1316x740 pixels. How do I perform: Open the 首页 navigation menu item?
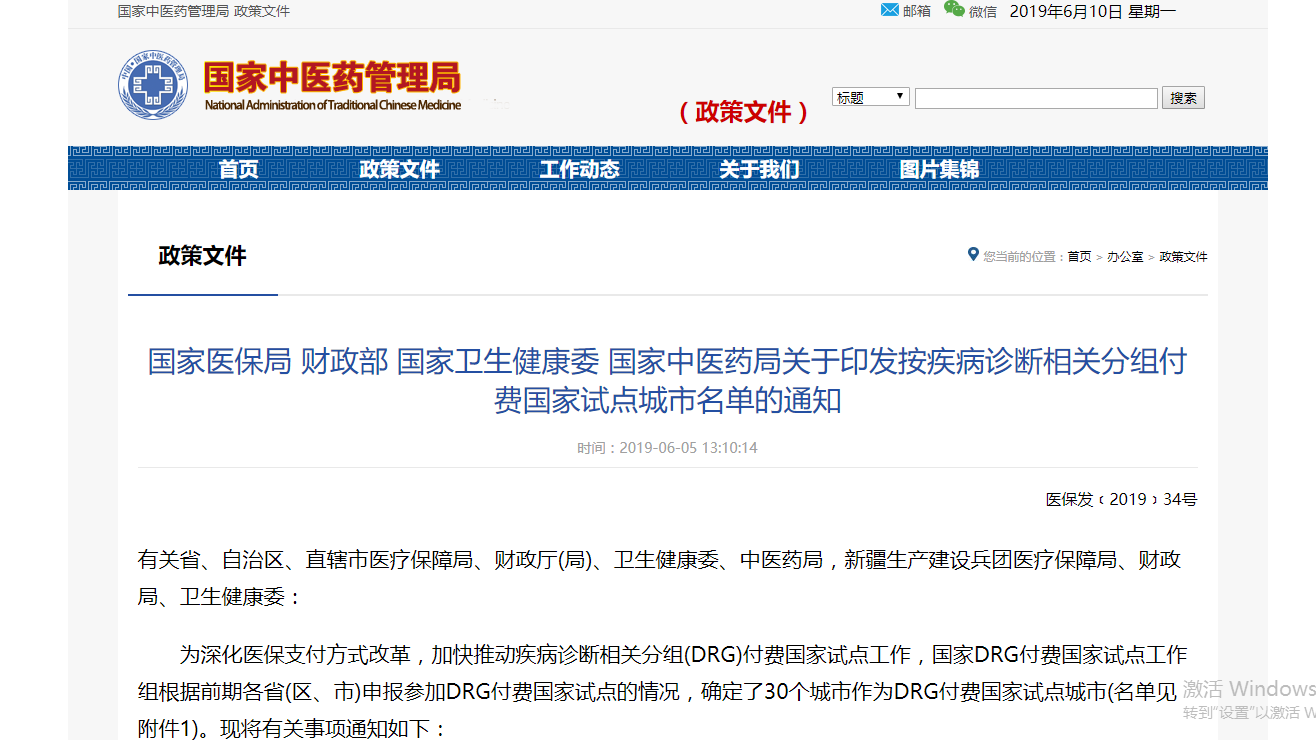(x=239, y=169)
